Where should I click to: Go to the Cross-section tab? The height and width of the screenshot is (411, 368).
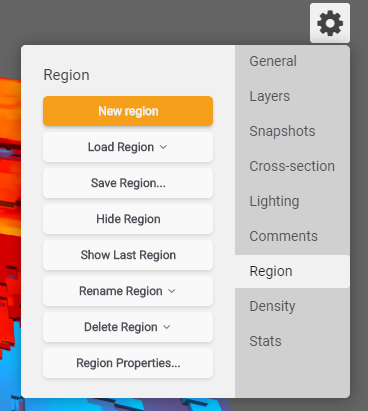coord(292,166)
